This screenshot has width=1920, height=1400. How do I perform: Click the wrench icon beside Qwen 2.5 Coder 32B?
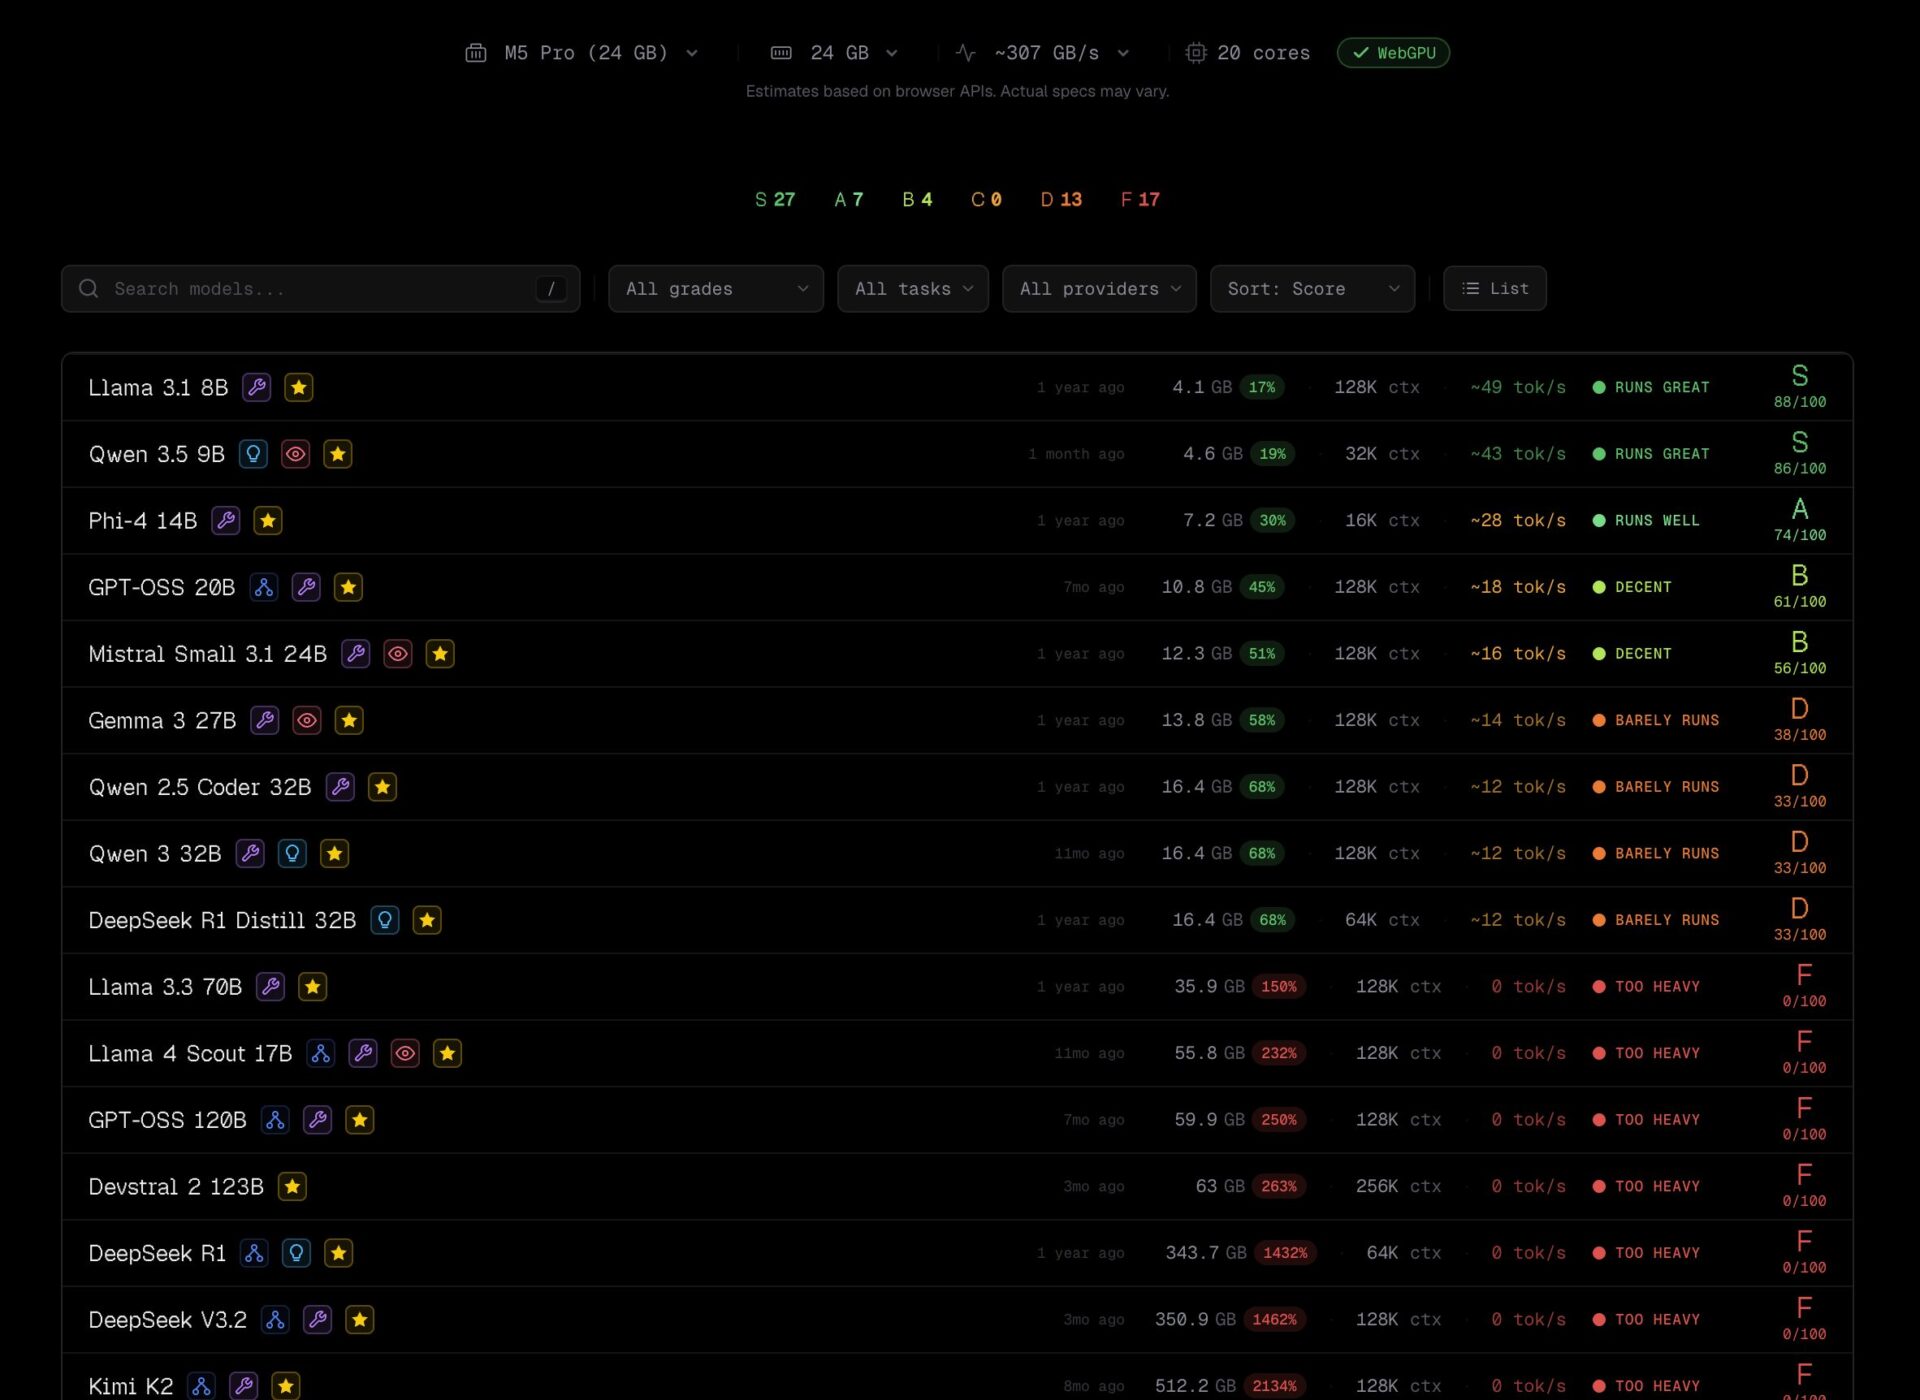(340, 787)
